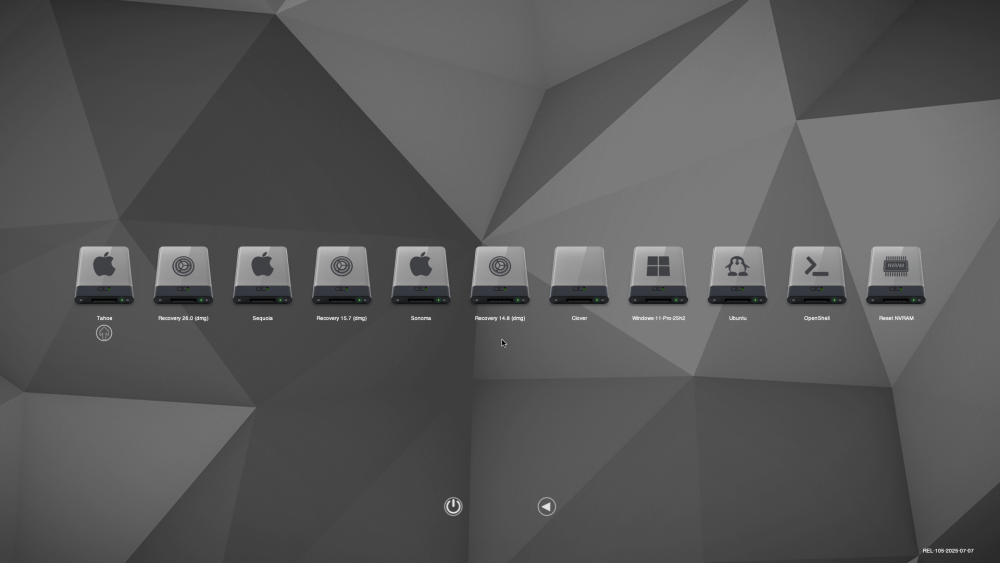Open the Recovery 14.8 (dmg) drive icon
Screen dimensions: 1000x563
tap(499, 275)
